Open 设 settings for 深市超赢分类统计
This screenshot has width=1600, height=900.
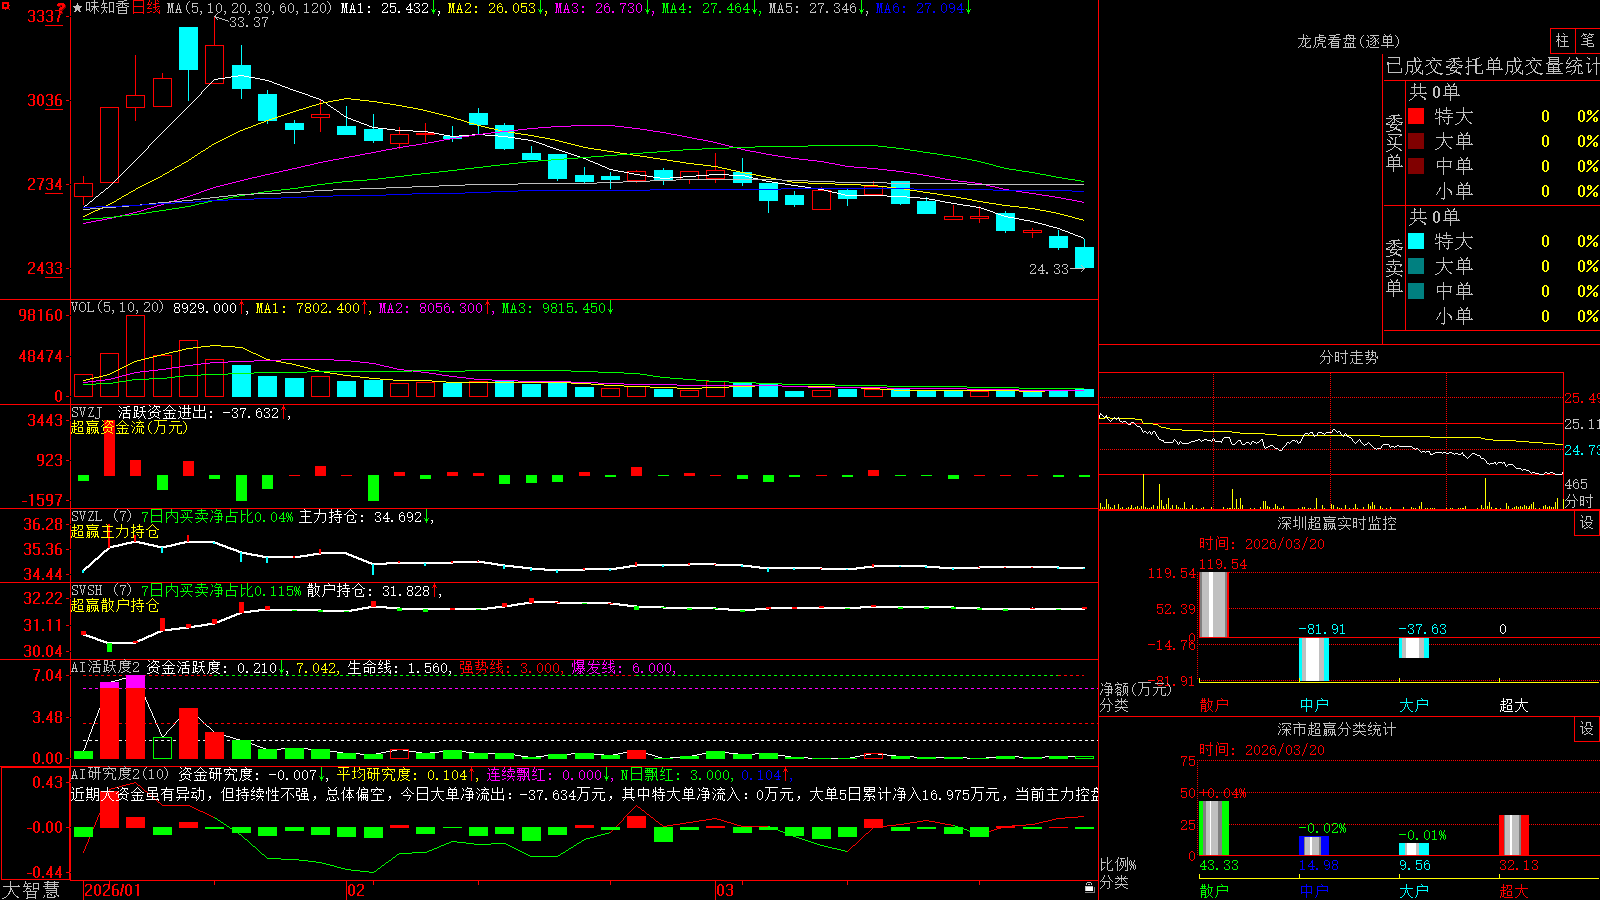point(1587,729)
